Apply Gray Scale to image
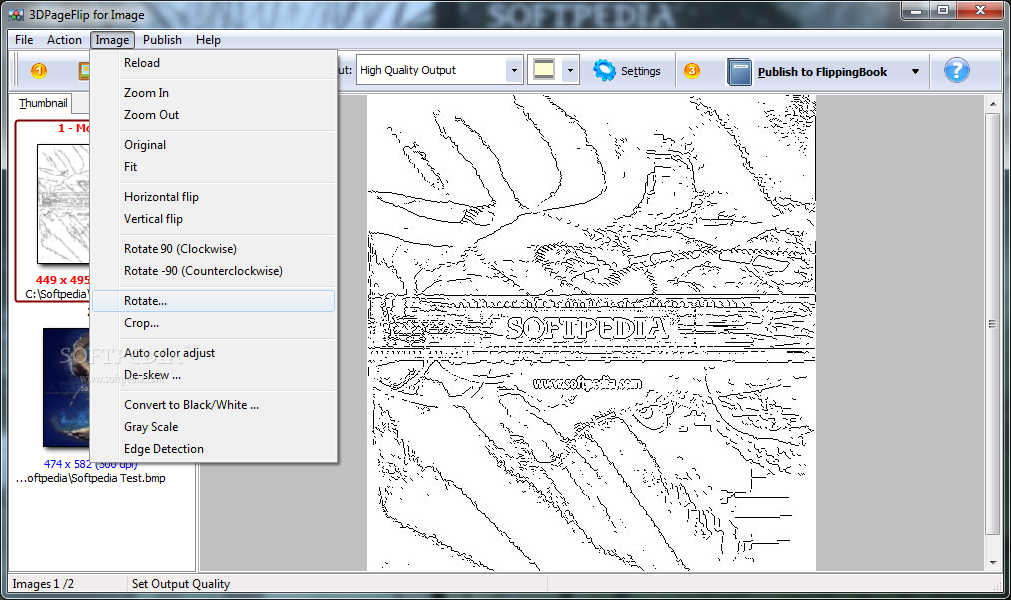 point(213,427)
